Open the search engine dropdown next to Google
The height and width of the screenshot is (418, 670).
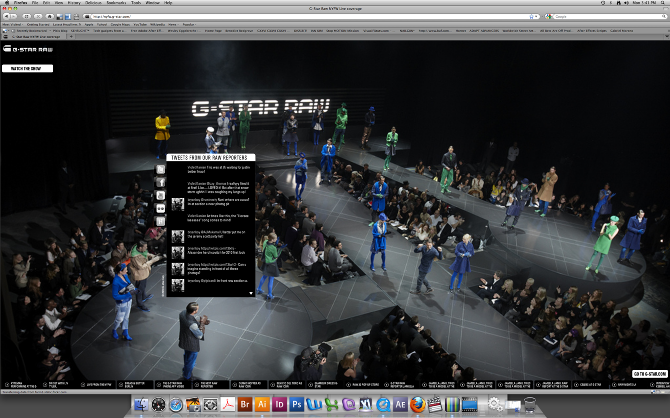[548, 16]
